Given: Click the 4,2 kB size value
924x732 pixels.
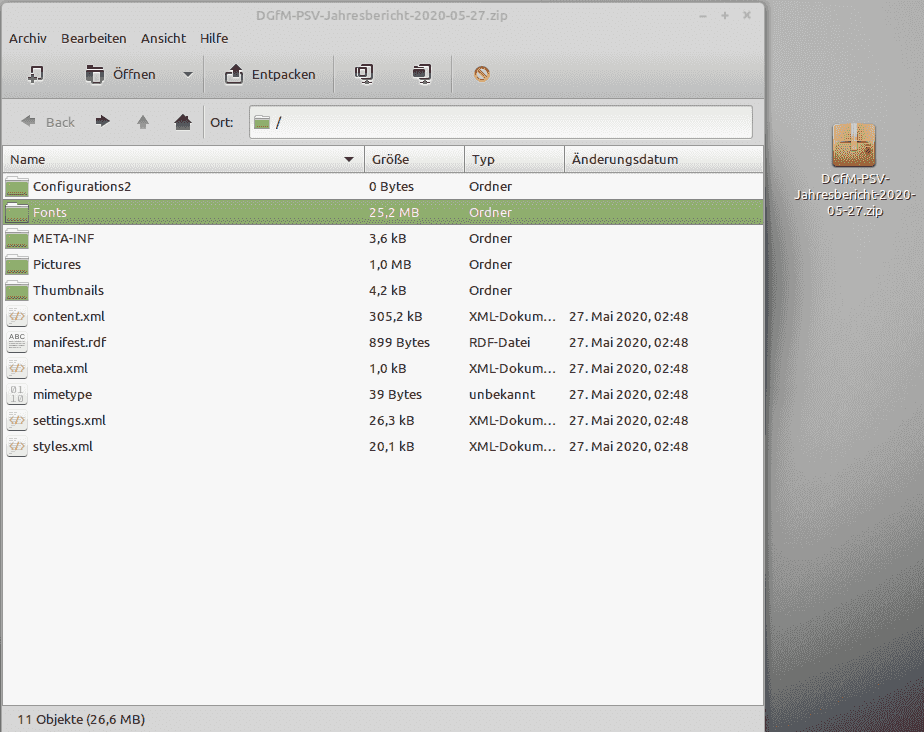Looking at the screenshot, I should click(x=388, y=290).
